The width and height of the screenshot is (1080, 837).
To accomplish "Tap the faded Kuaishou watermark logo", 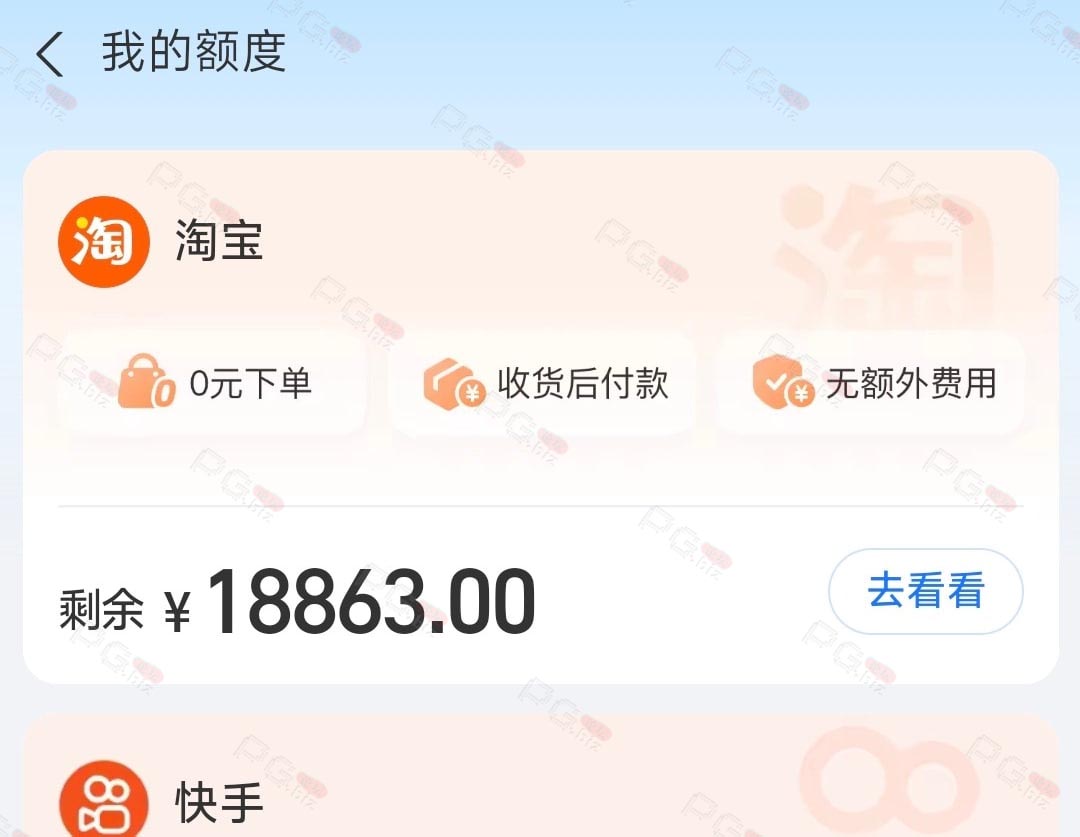I will [889, 781].
